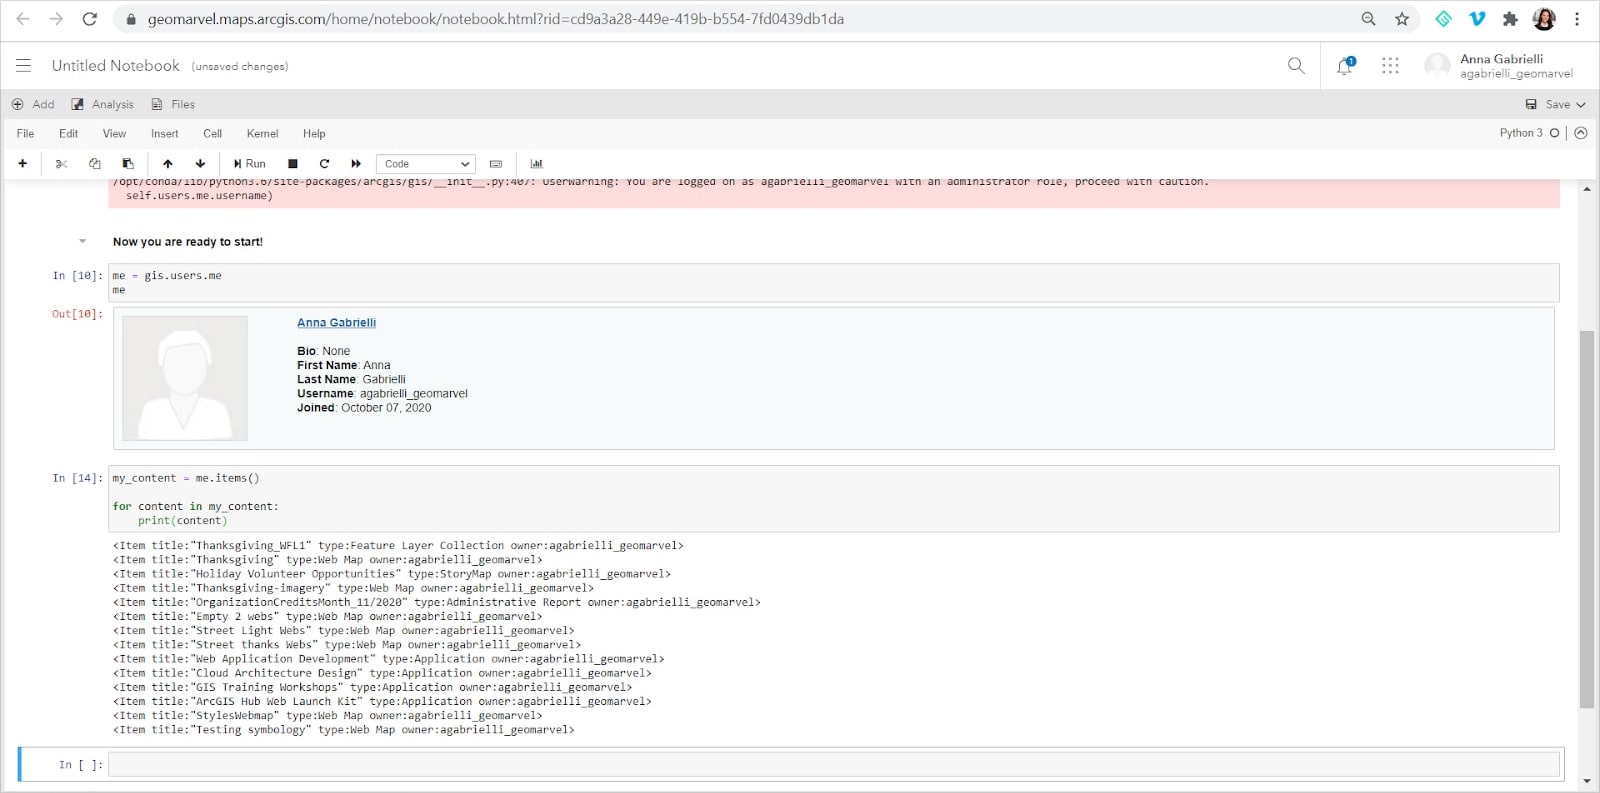Click the paste cells icon
Viewport: 1600px width, 793px height.
(x=128, y=164)
